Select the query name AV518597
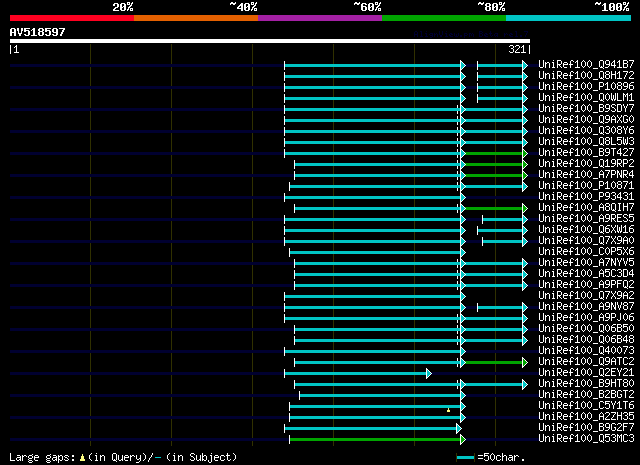 pyautogui.click(x=37, y=32)
